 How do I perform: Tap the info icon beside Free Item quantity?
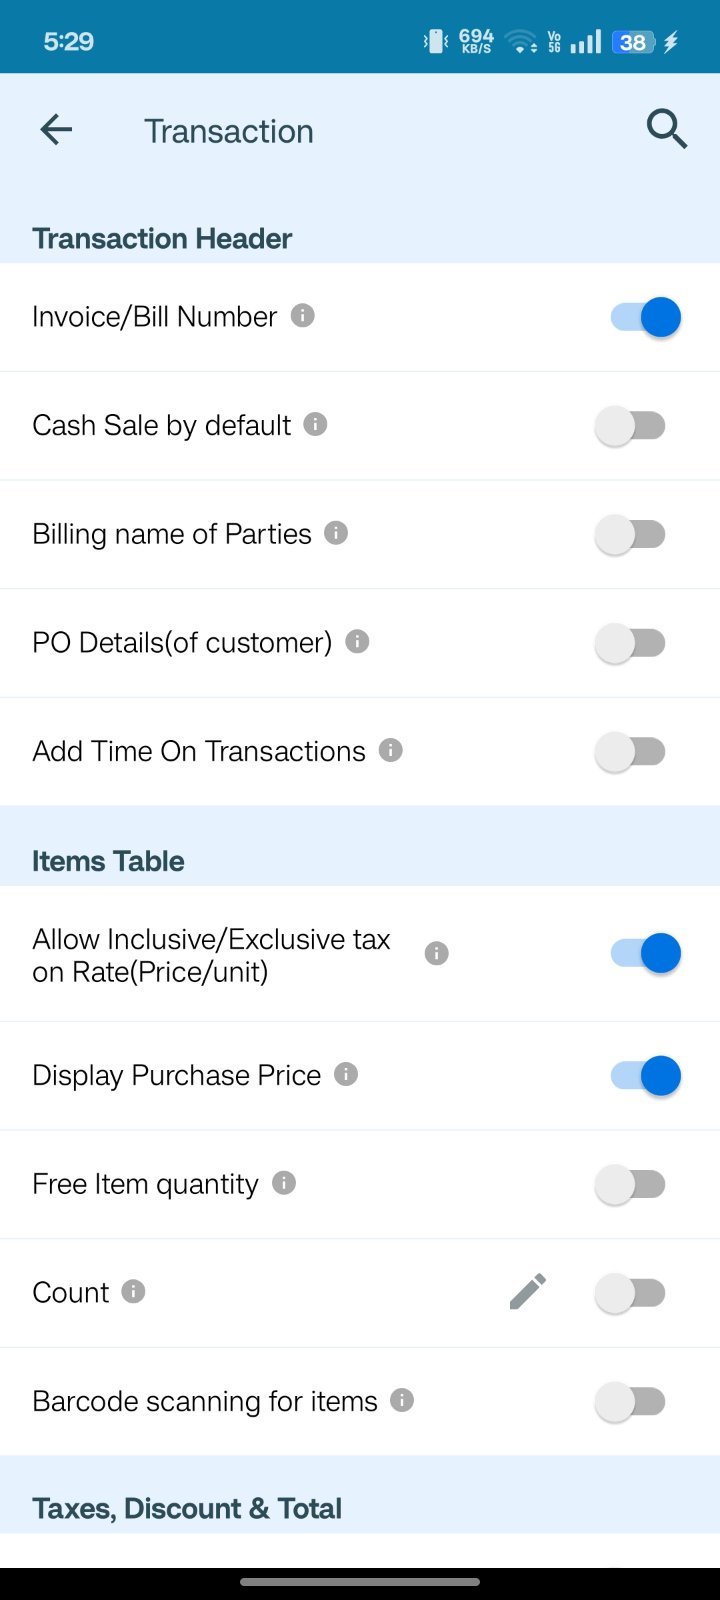pyautogui.click(x=284, y=1183)
